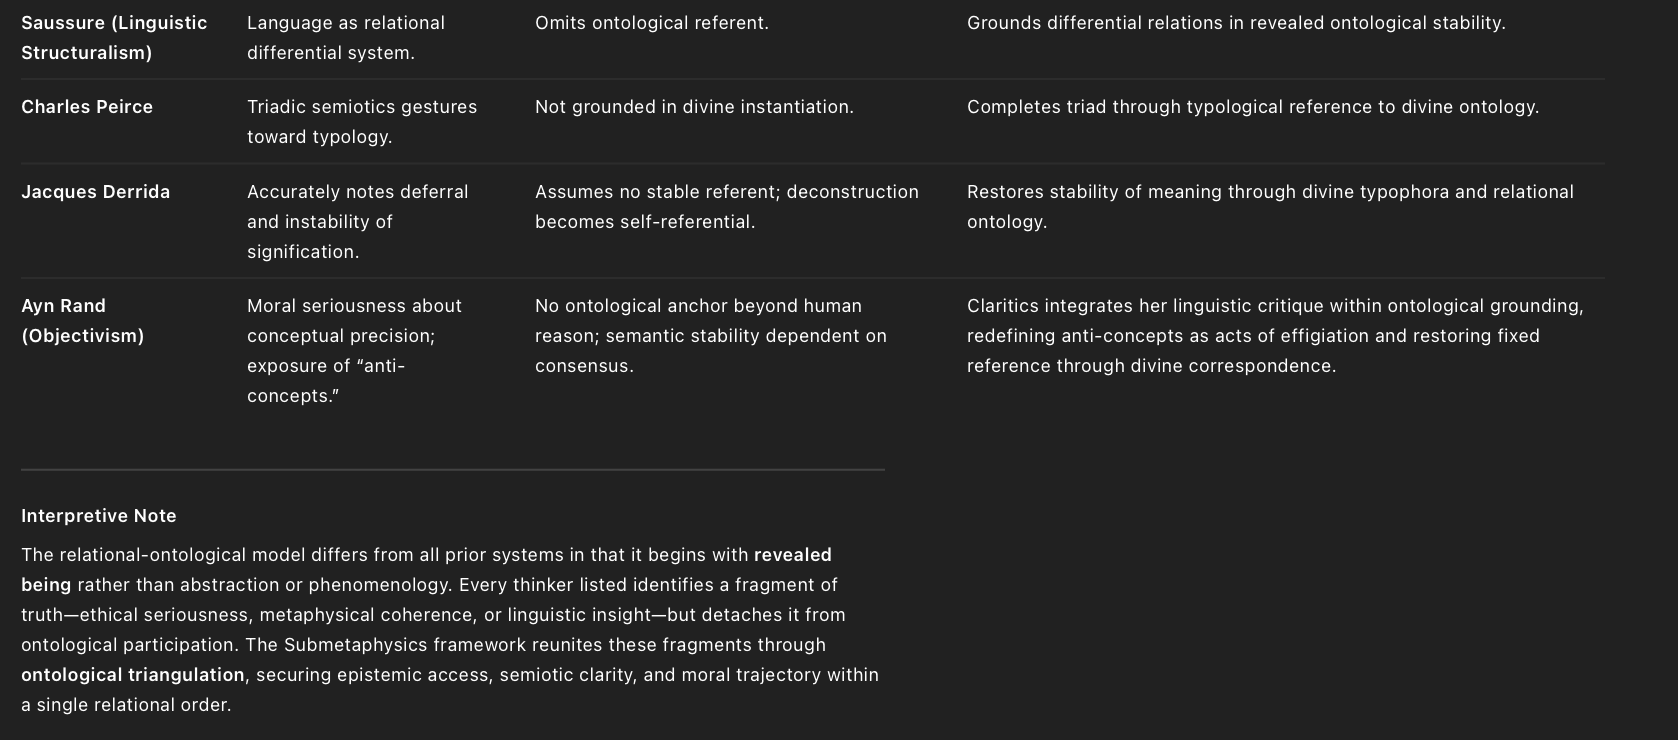Screen dimensions: 1678x740
Task: Click the "Interpretive Note" heading
Action: [98, 516]
